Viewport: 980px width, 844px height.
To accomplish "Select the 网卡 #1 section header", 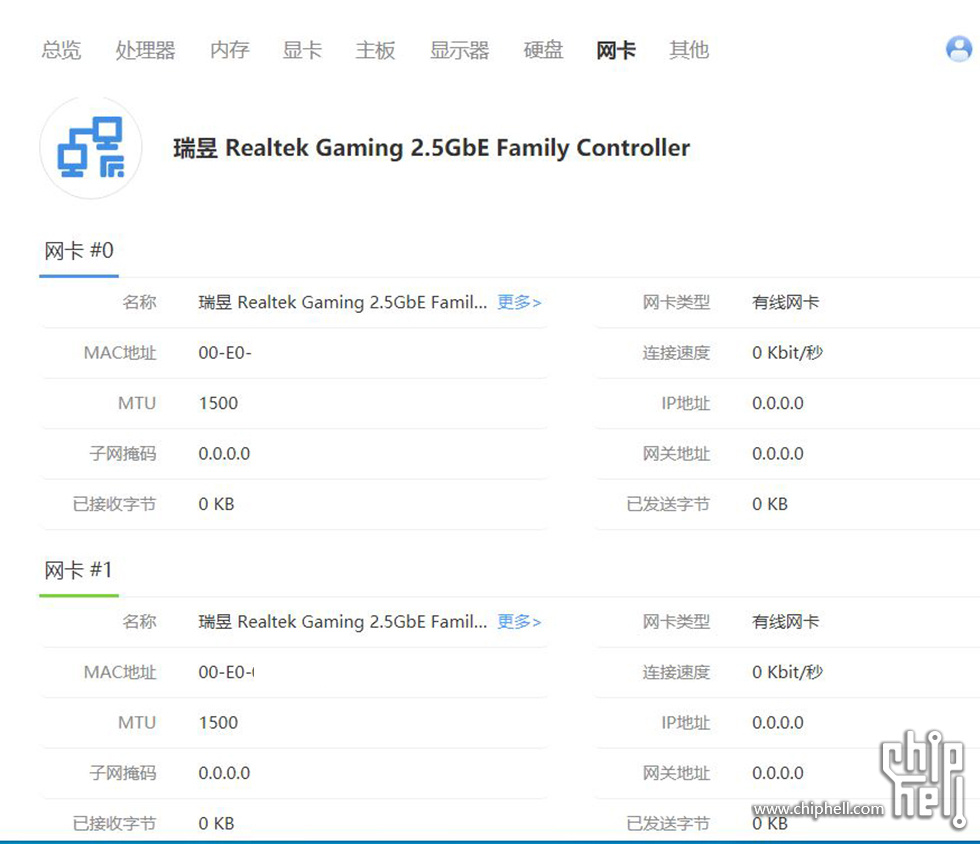I will pos(79,570).
